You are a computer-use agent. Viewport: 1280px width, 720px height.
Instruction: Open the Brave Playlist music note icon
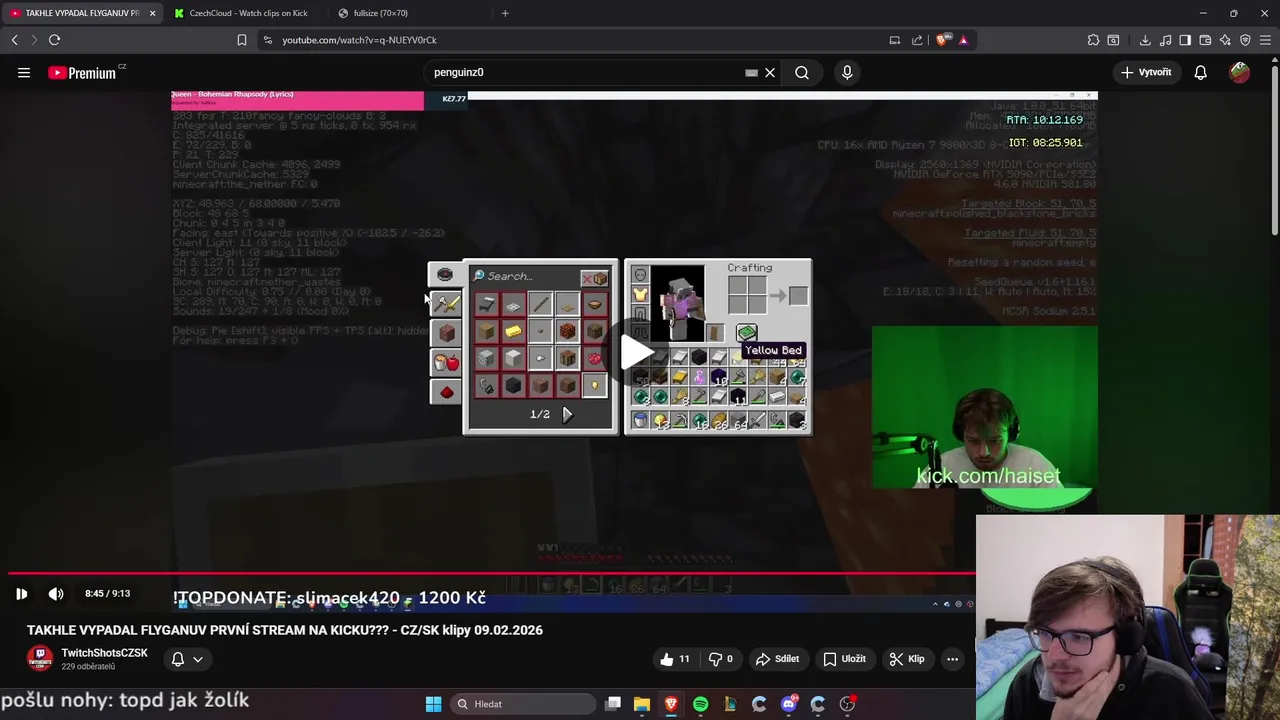point(1165,40)
